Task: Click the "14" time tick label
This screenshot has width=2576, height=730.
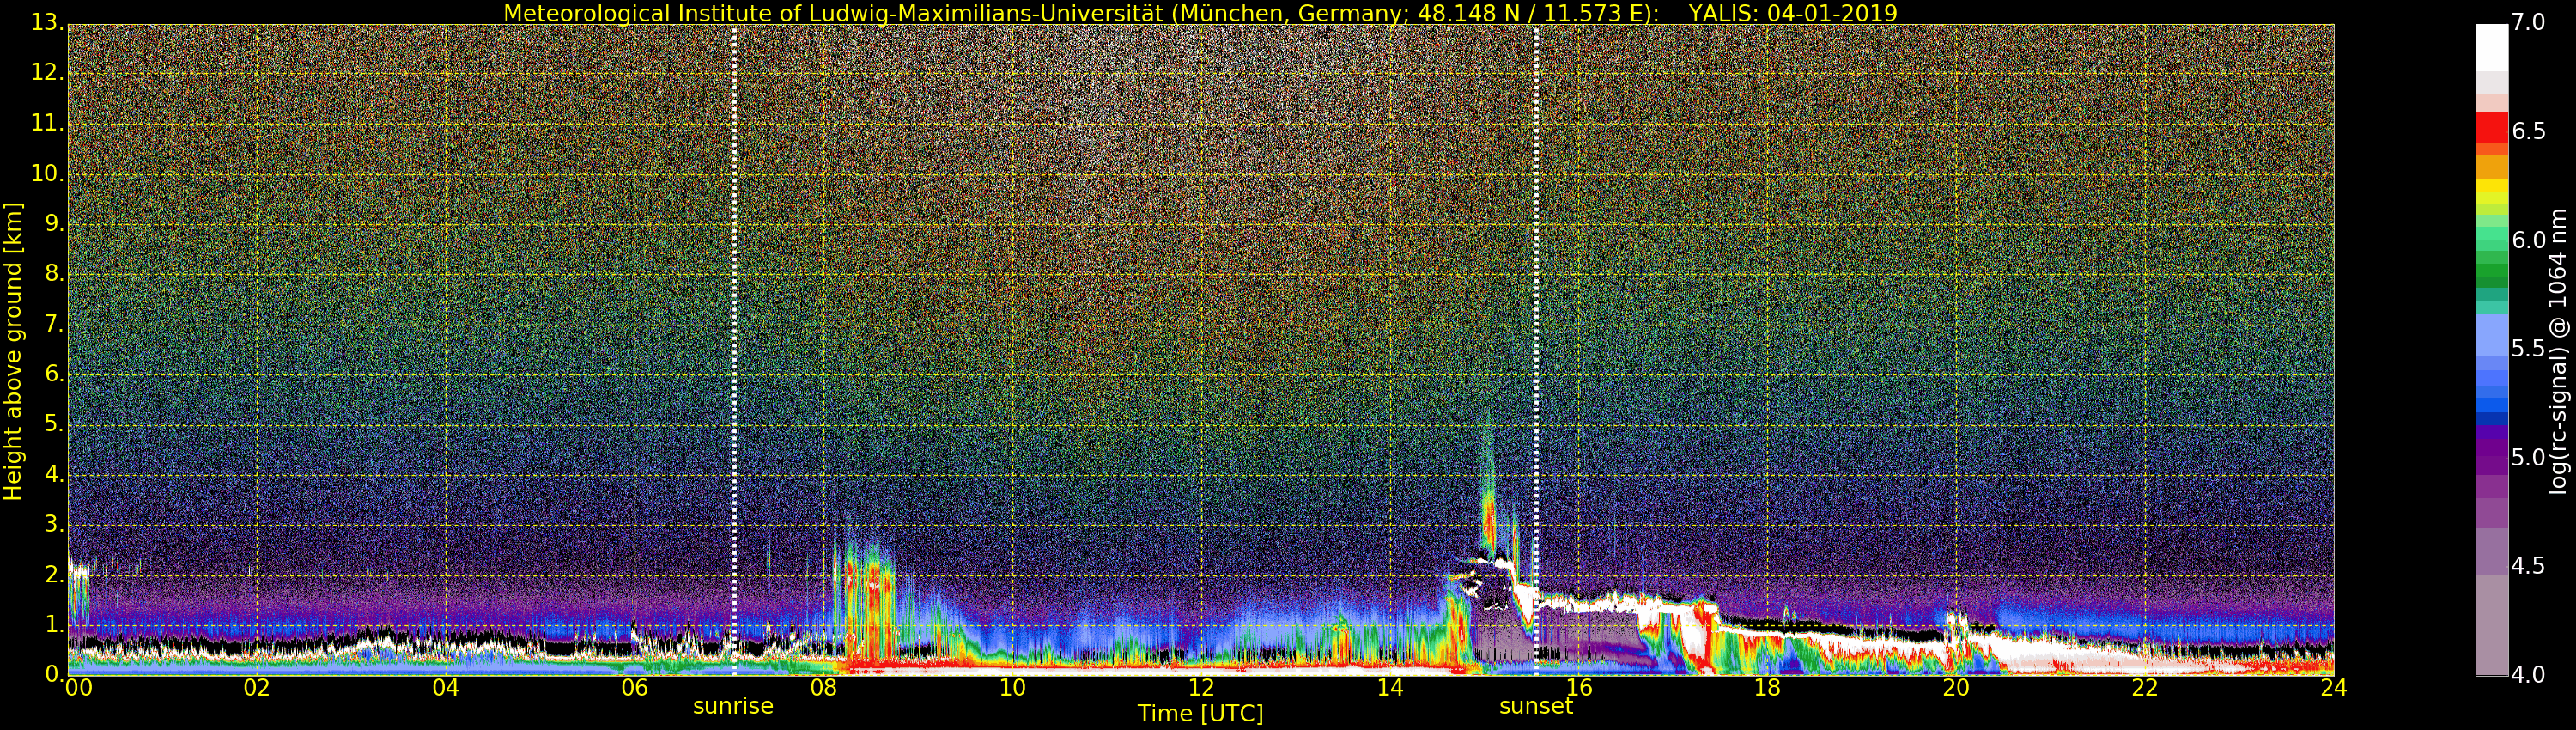Action: (x=1390, y=688)
